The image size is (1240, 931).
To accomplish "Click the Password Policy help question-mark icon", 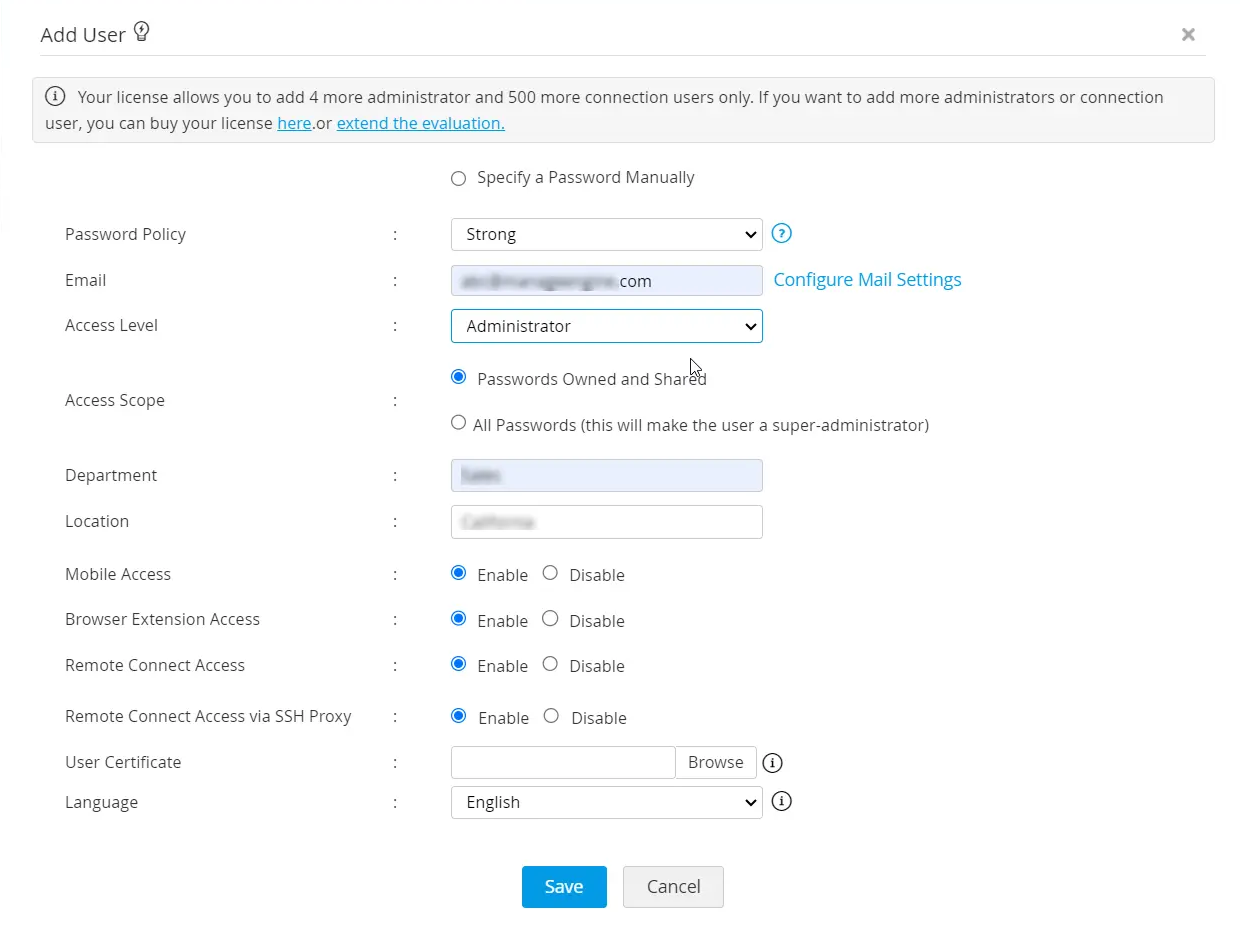I will 782,234.
